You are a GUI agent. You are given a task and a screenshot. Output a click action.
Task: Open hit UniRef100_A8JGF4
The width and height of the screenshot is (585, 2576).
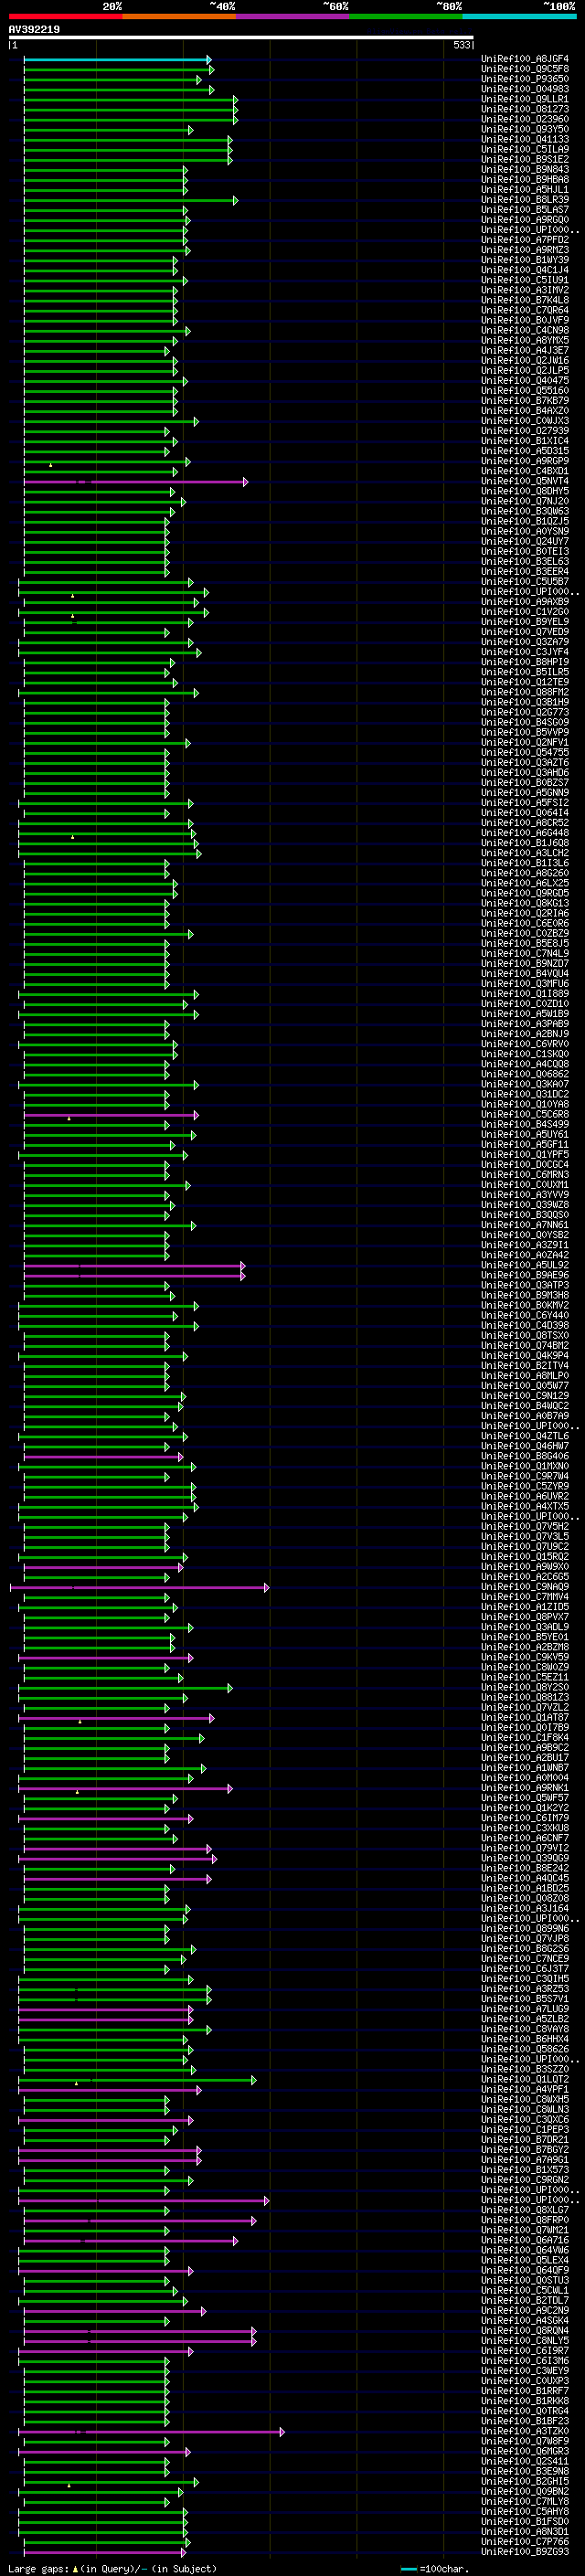(x=525, y=59)
